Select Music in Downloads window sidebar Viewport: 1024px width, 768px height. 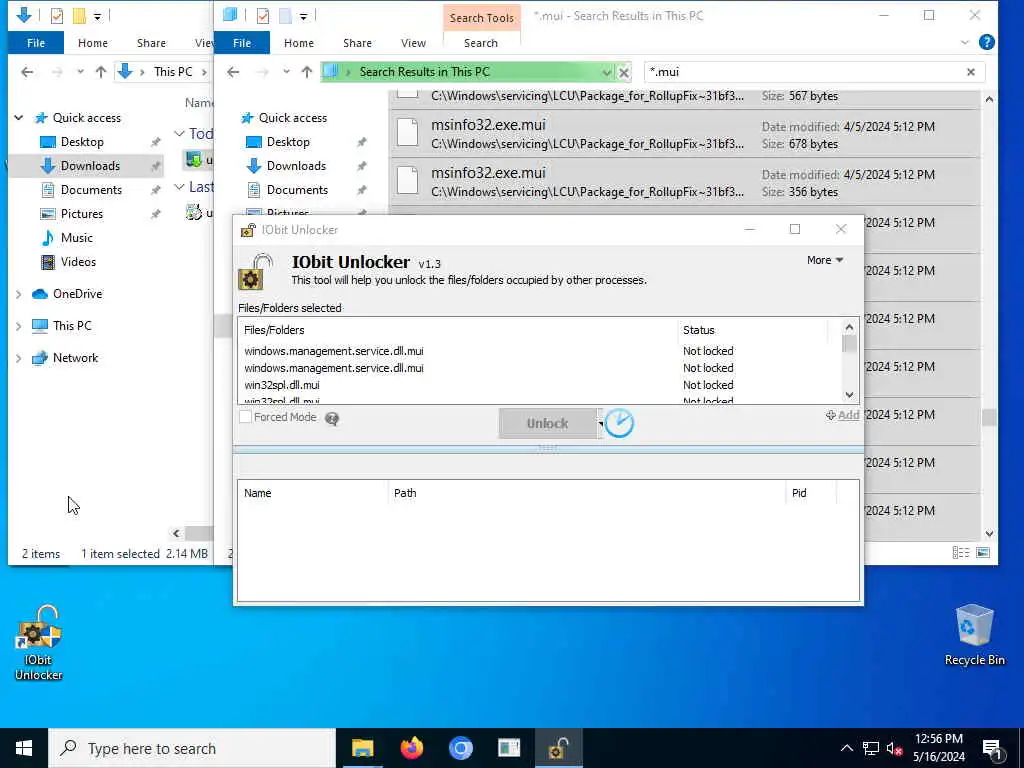pos(76,238)
